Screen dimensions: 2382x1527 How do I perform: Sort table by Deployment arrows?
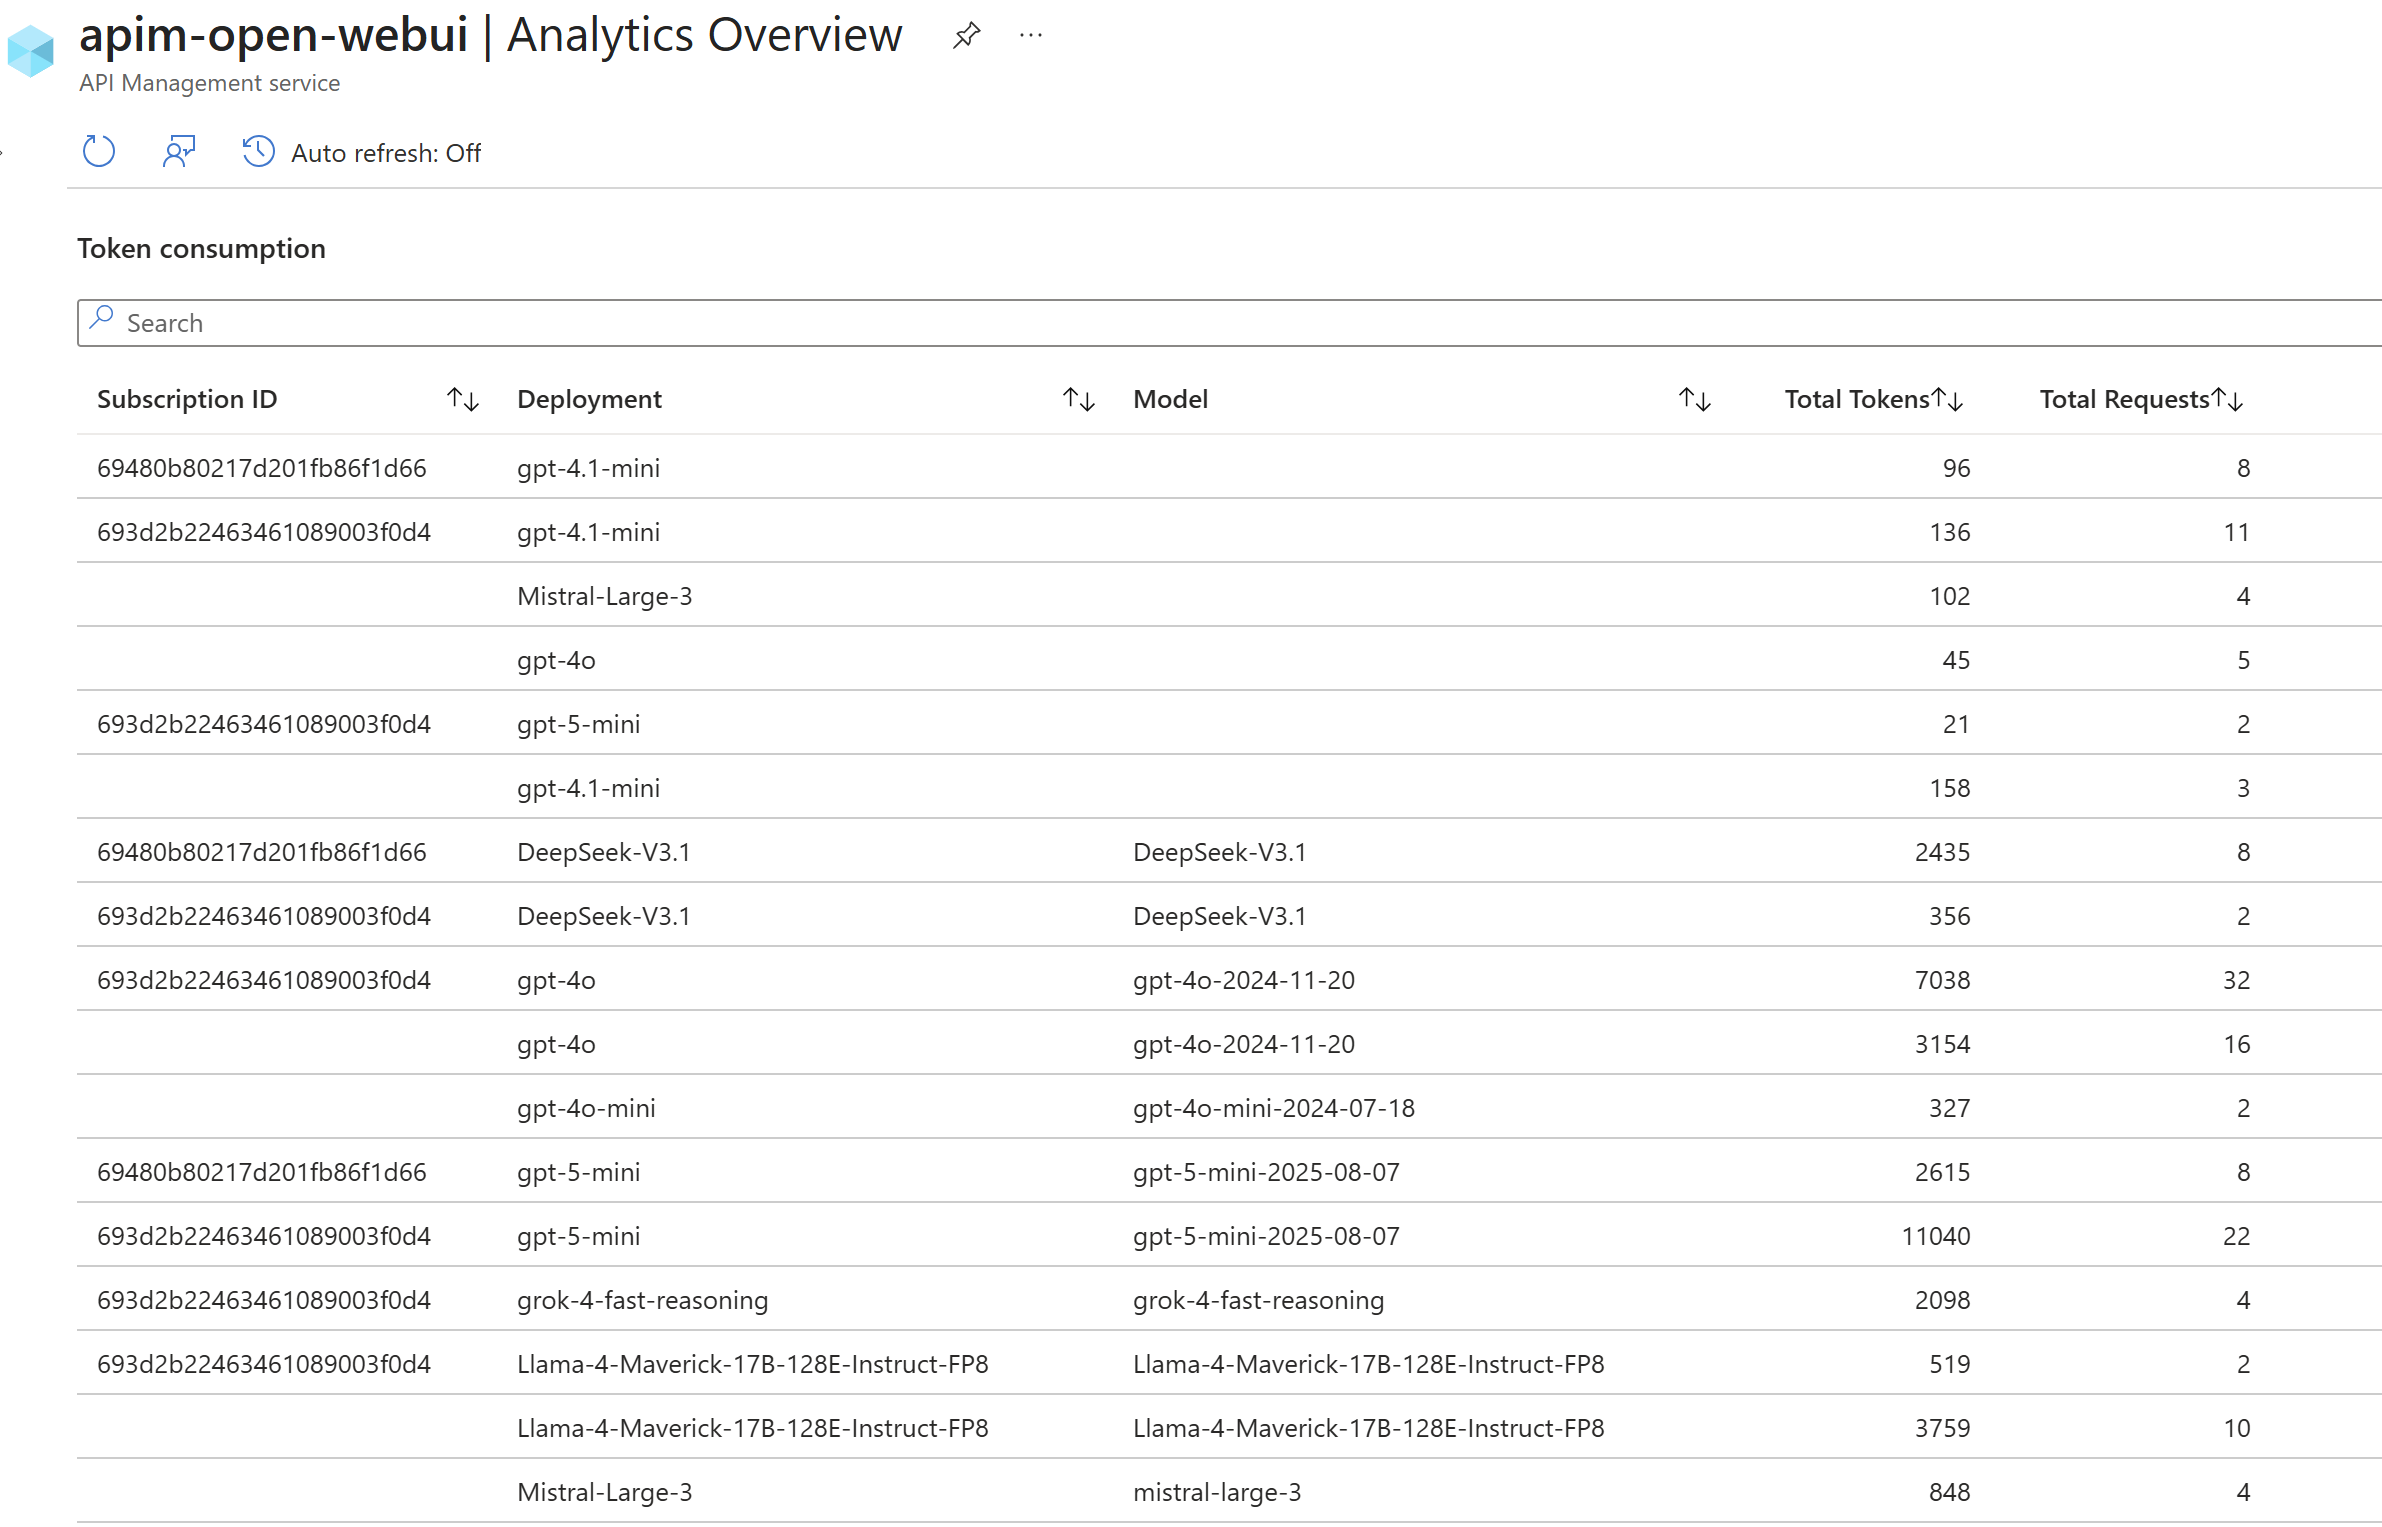click(1079, 400)
